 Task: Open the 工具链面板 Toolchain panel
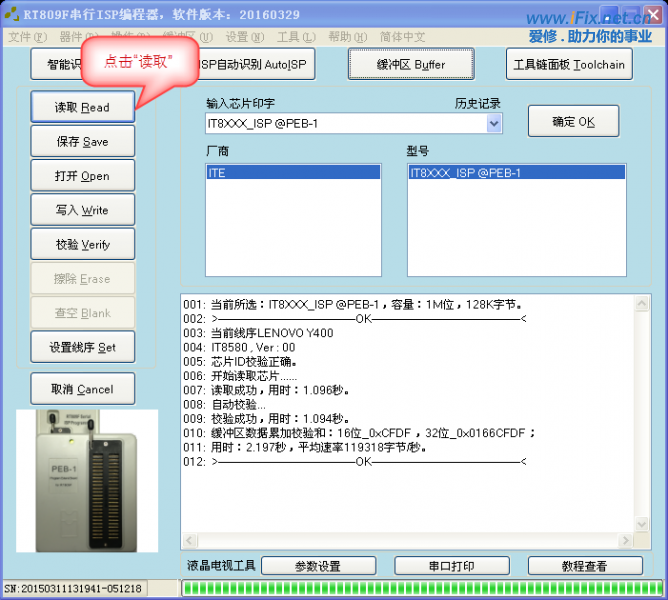pyautogui.click(x=568, y=64)
